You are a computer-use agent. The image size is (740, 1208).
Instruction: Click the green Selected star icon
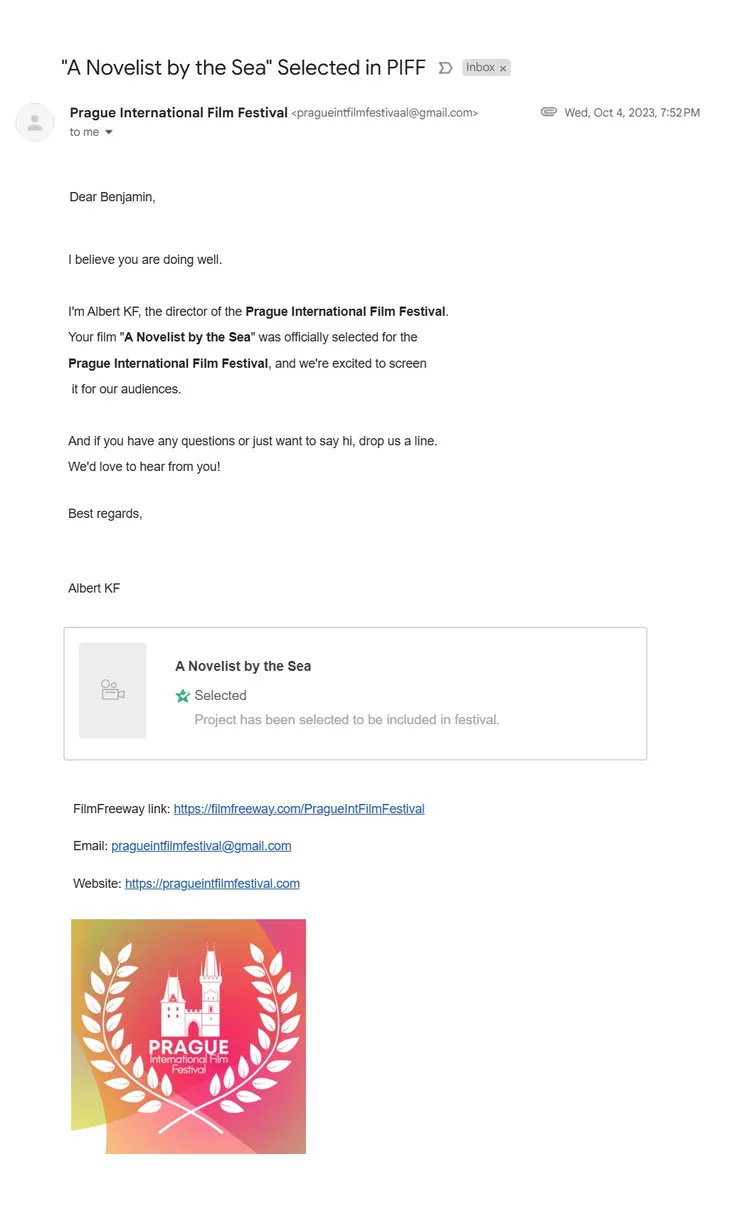click(x=183, y=696)
